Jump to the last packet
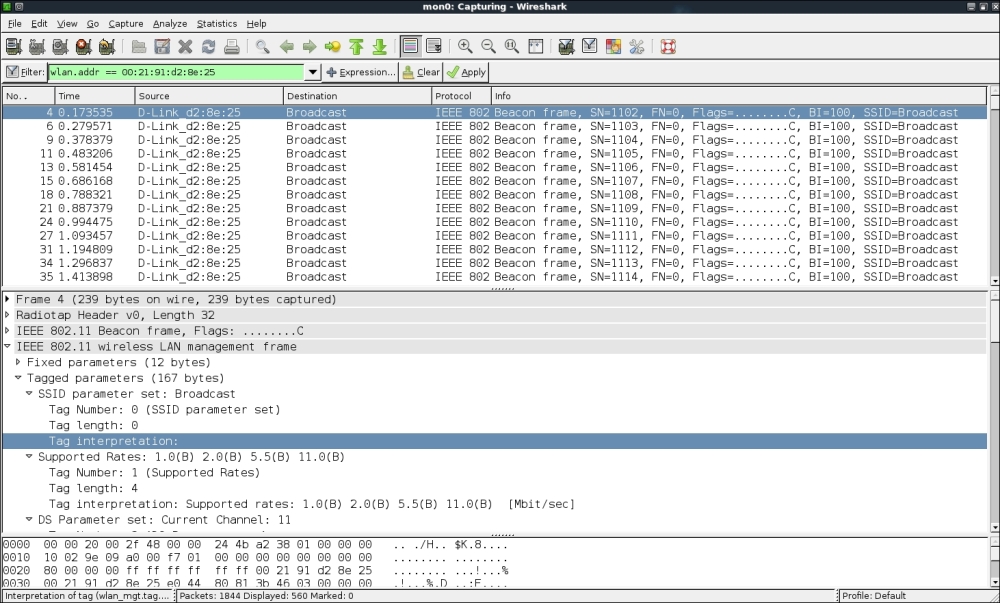The width and height of the screenshot is (1000, 603). click(x=379, y=47)
